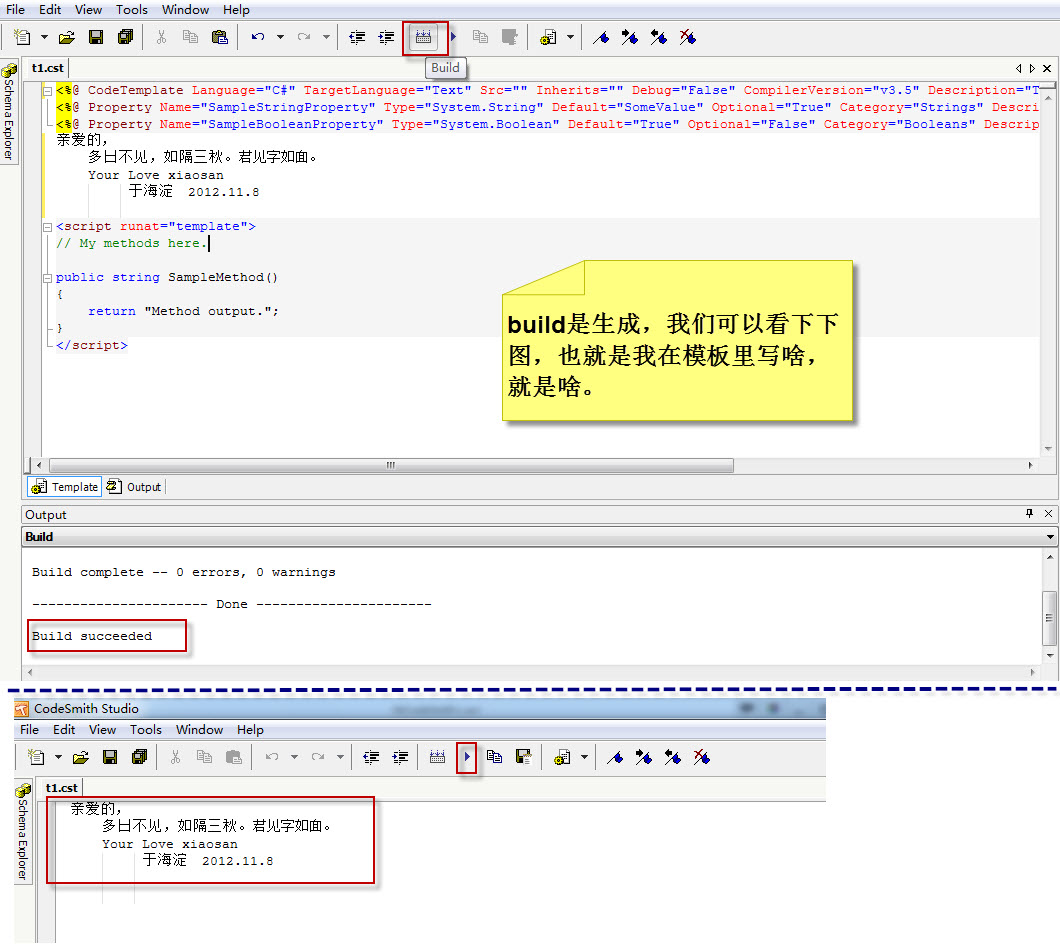Open the Tools menu in the top window
This screenshot has height=952, width=1060.
point(132,9)
